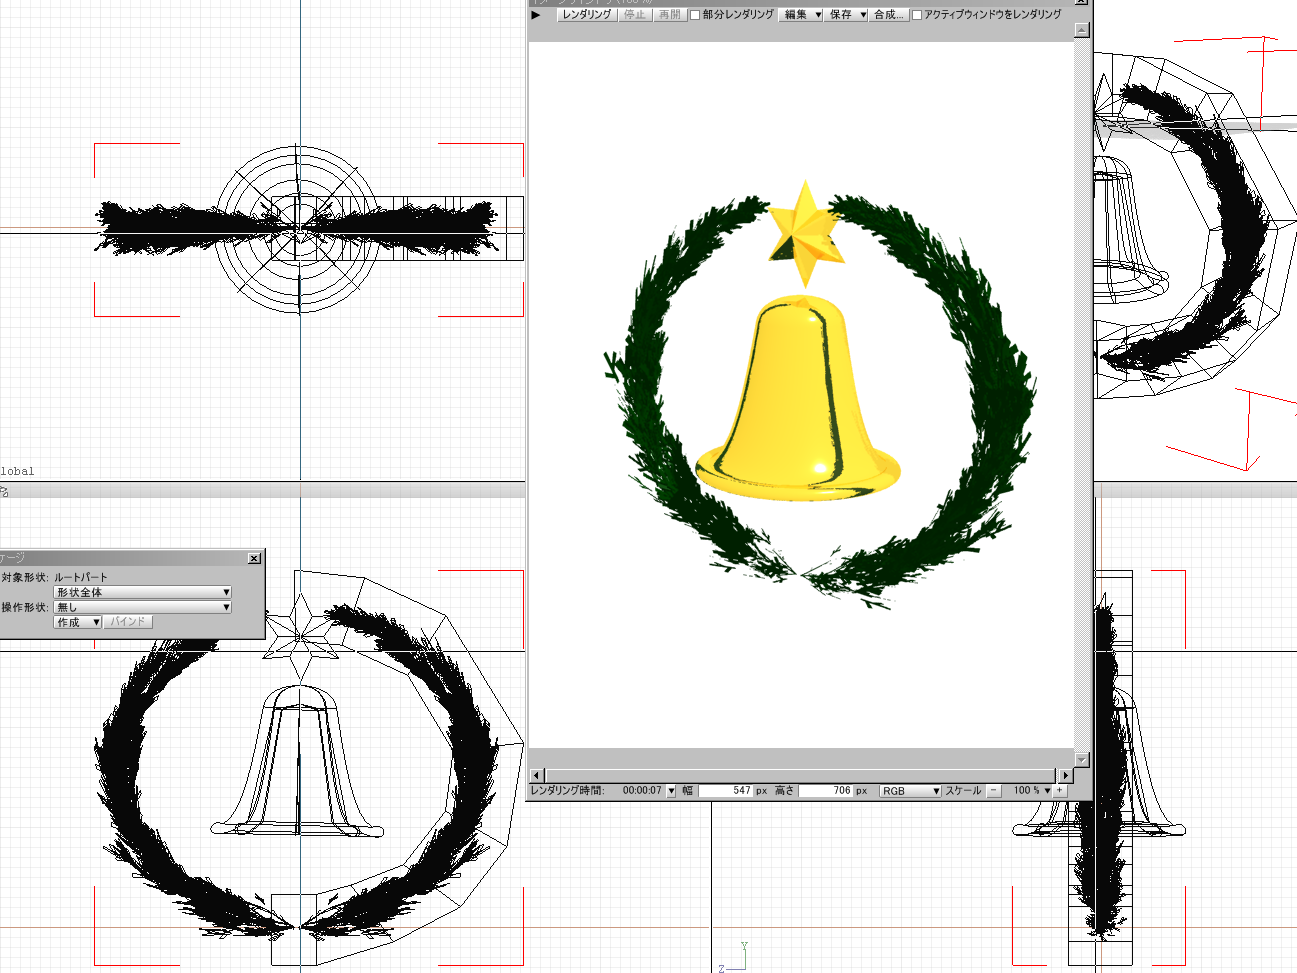
Task: Open the RGB channel dropdown
Action: [910, 790]
